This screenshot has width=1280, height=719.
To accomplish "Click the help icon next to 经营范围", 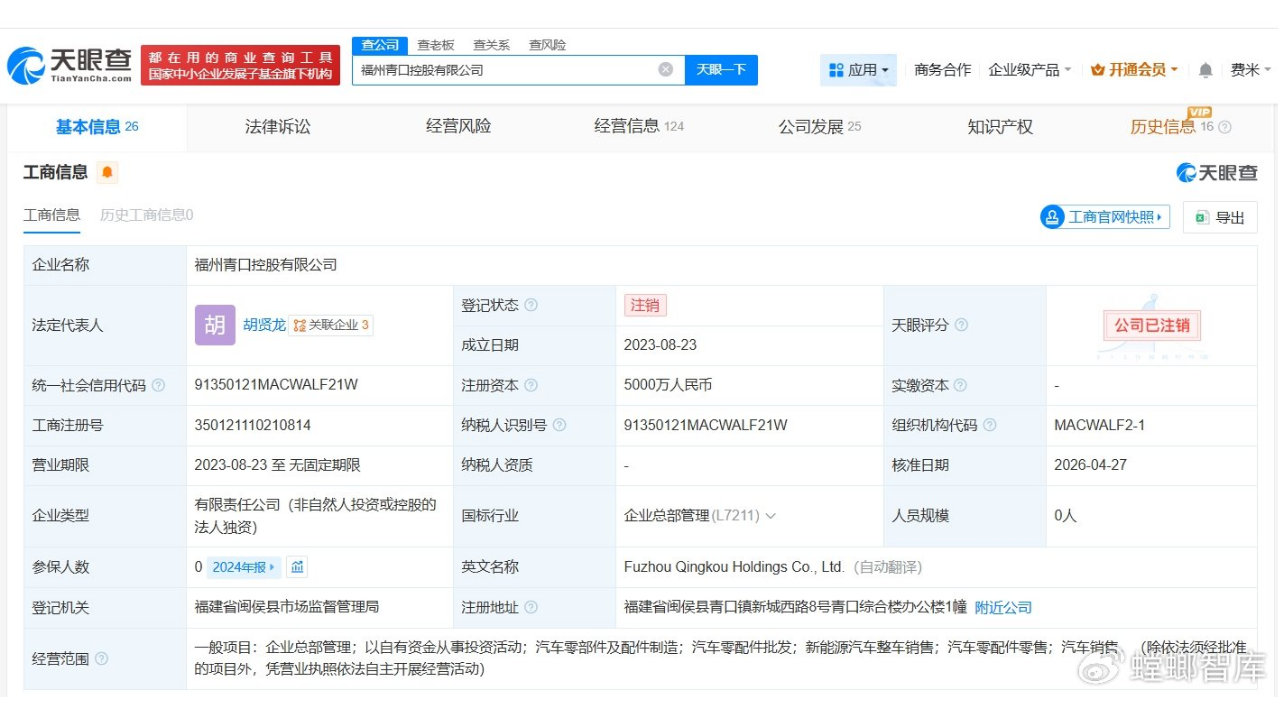I will tap(101, 659).
